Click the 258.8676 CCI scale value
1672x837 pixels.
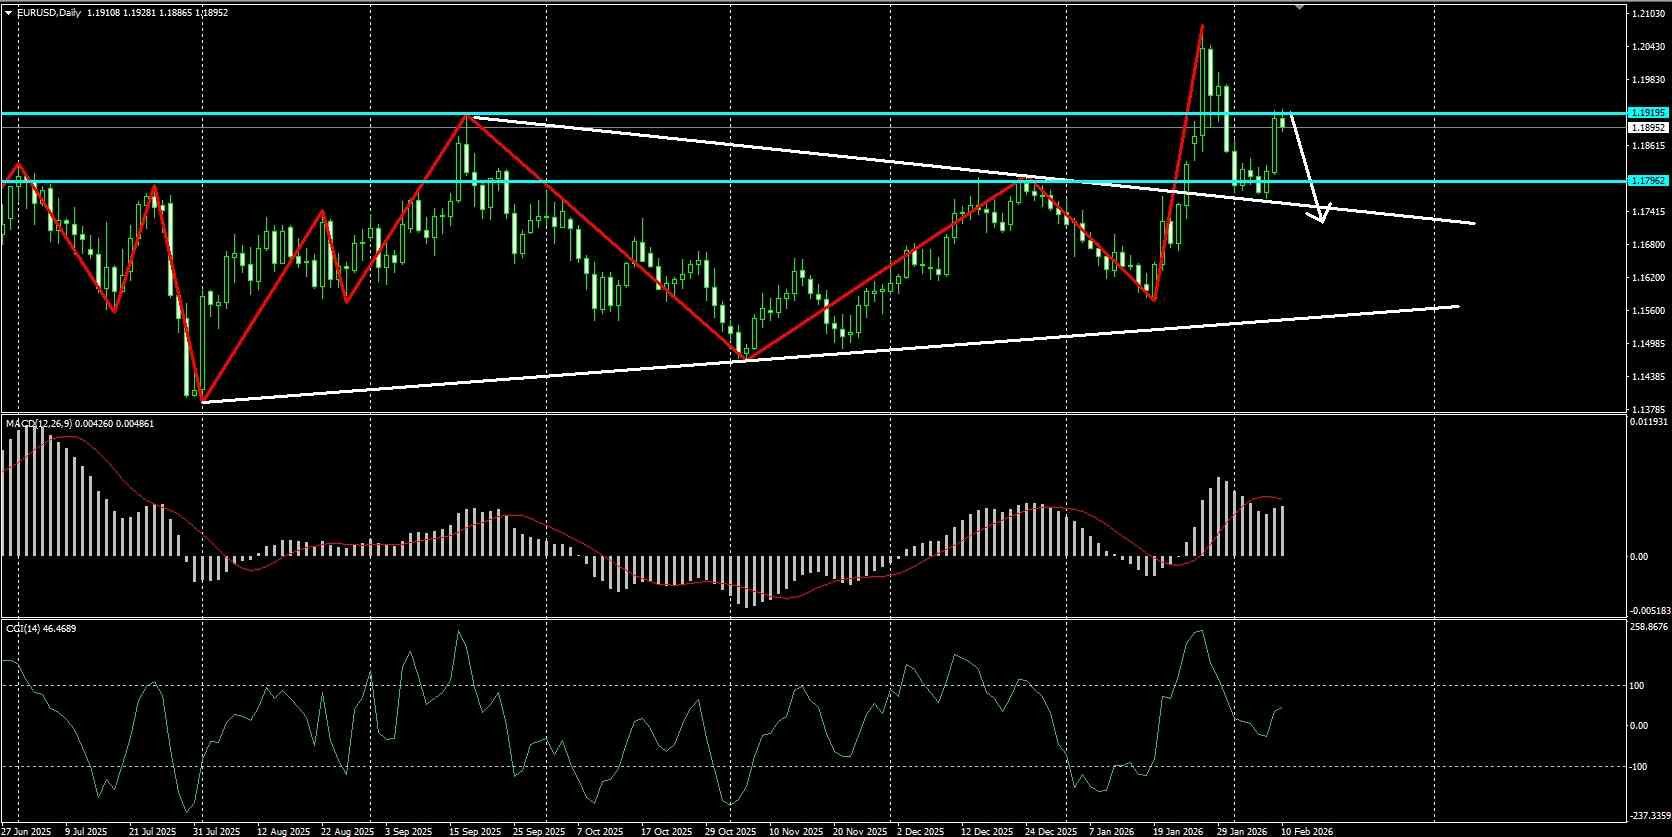tap(1649, 627)
